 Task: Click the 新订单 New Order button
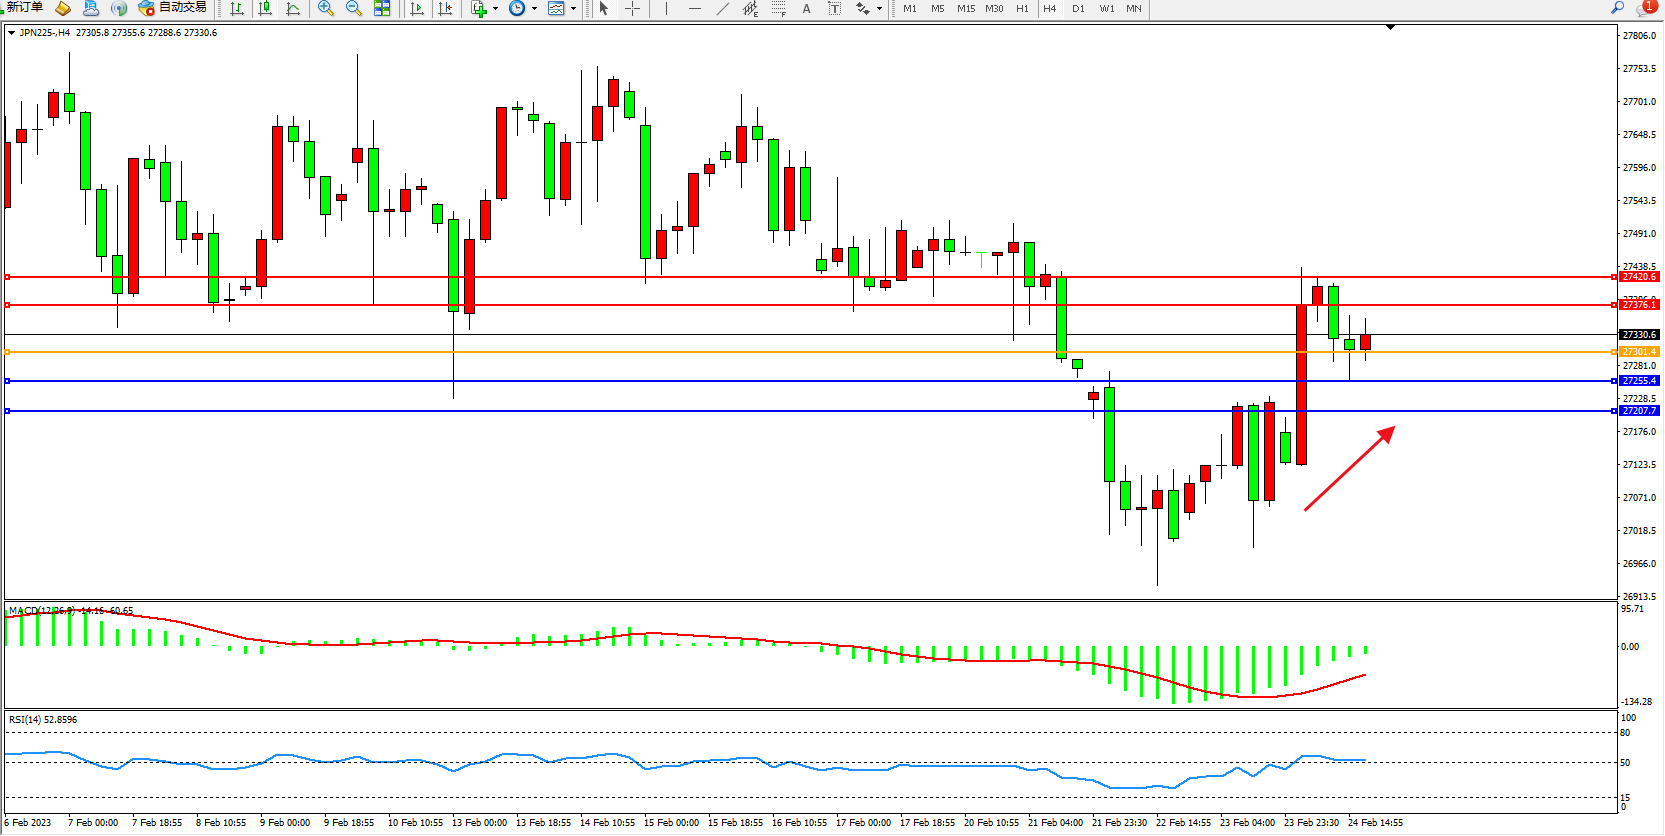click(x=24, y=8)
